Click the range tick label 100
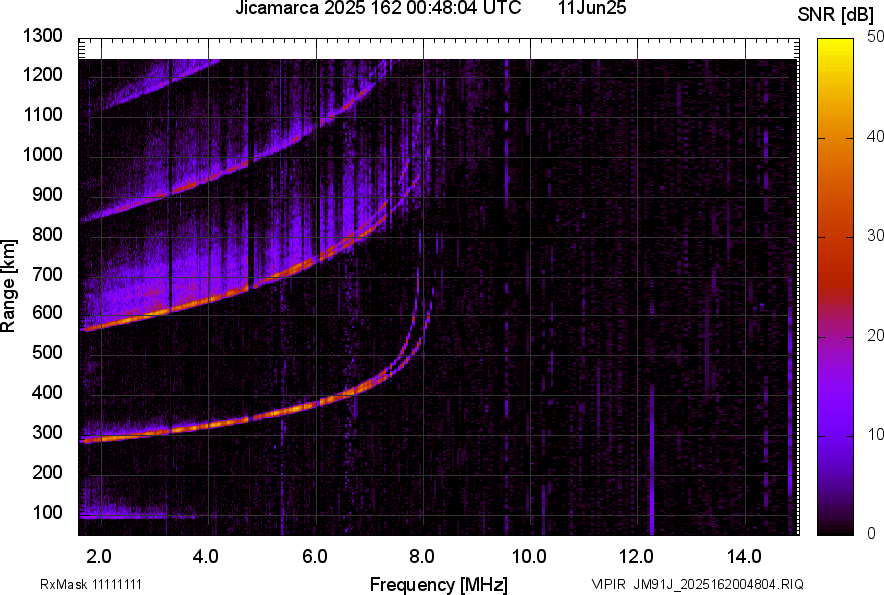Screen dimensions: 884x595 point(47,512)
